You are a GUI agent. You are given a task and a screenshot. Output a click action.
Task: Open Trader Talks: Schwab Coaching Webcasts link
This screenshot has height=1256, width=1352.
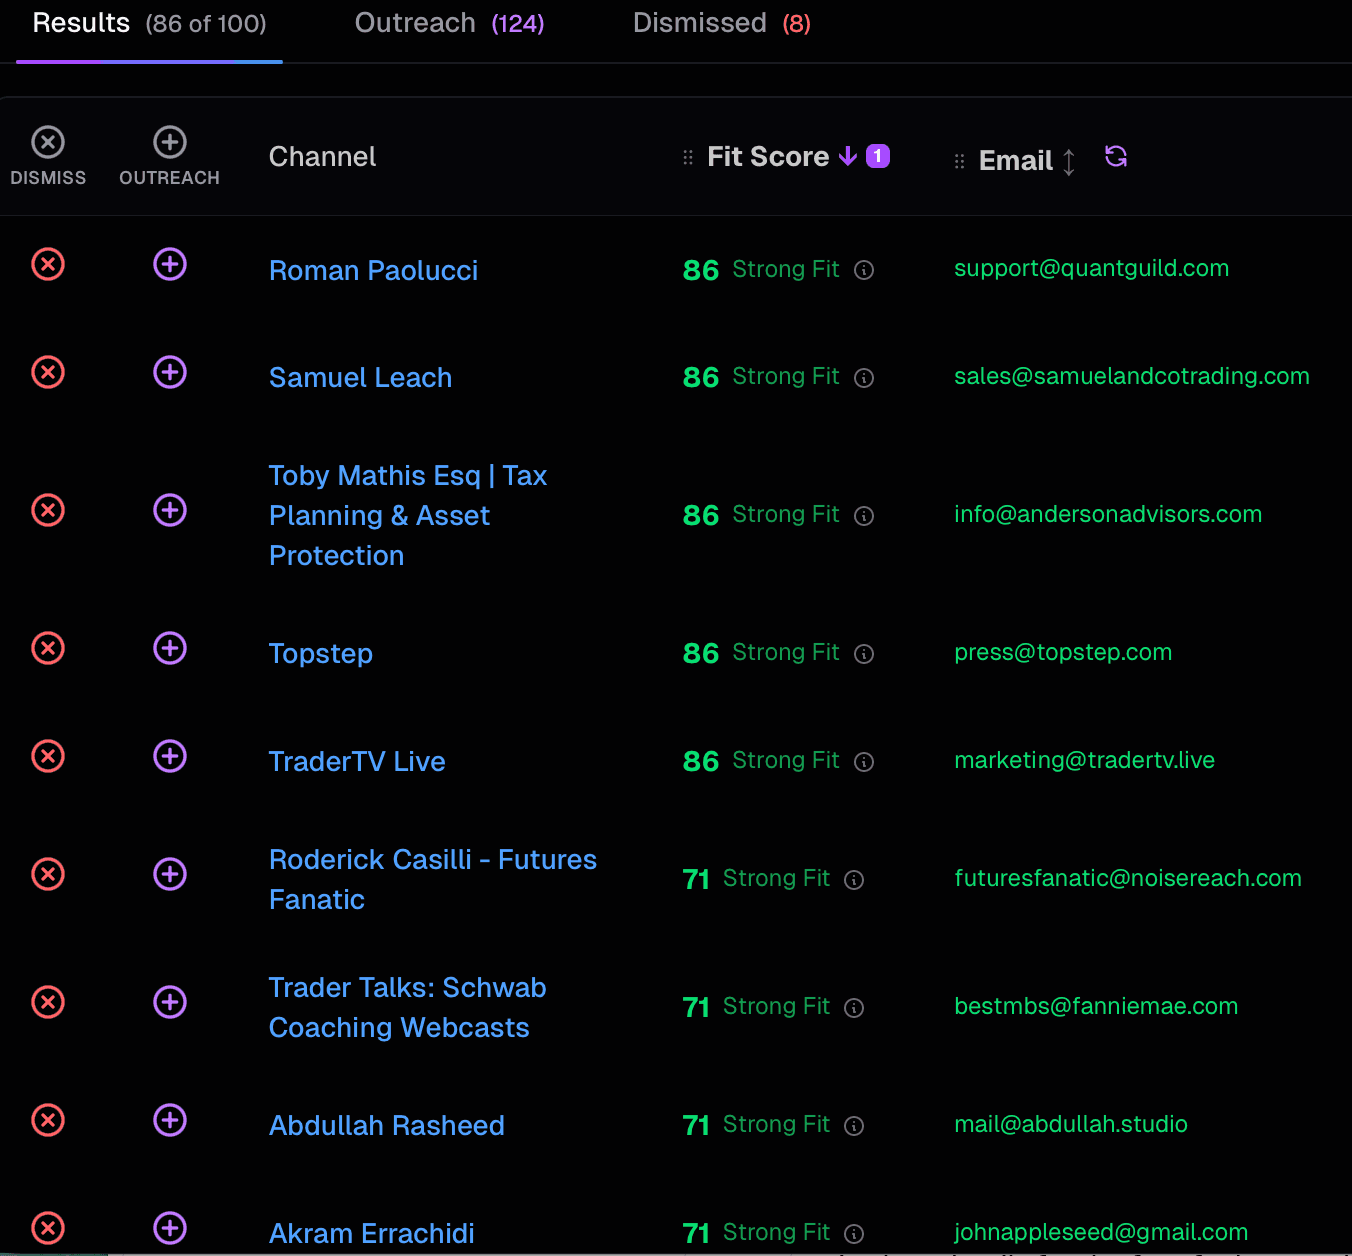(x=408, y=1008)
